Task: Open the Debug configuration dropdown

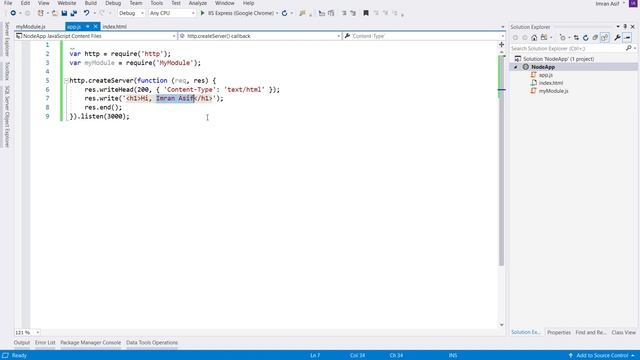Action: click(x=131, y=13)
